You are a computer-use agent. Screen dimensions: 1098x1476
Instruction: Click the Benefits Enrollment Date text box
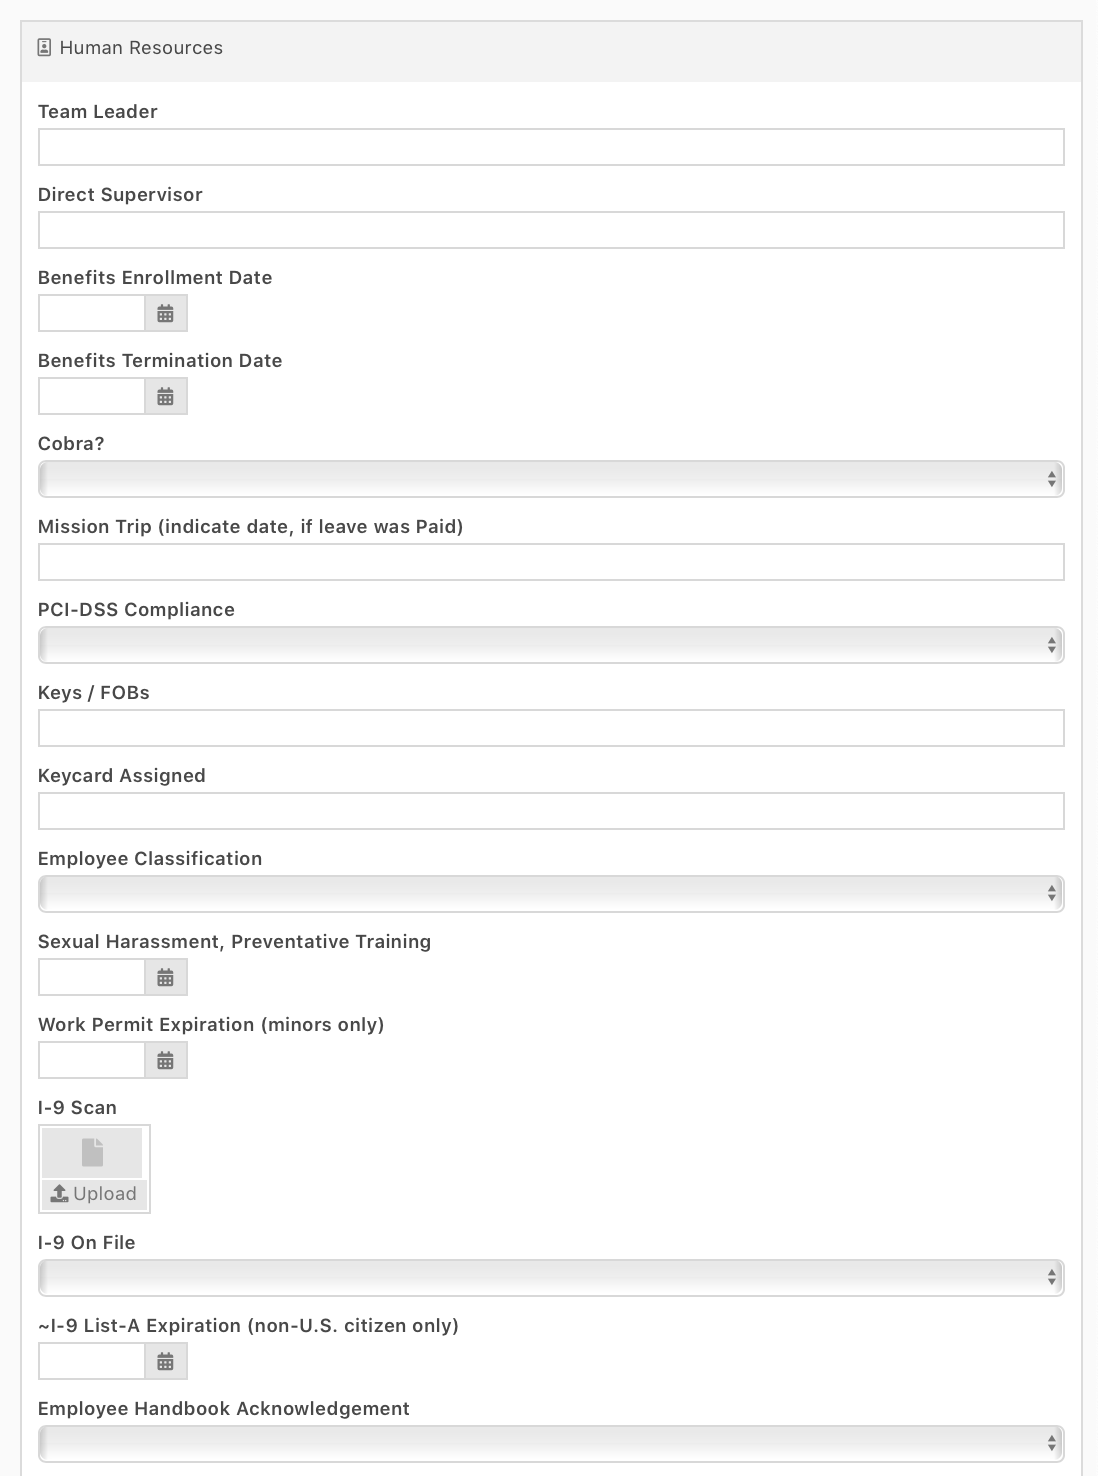click(x=92, y=313)
